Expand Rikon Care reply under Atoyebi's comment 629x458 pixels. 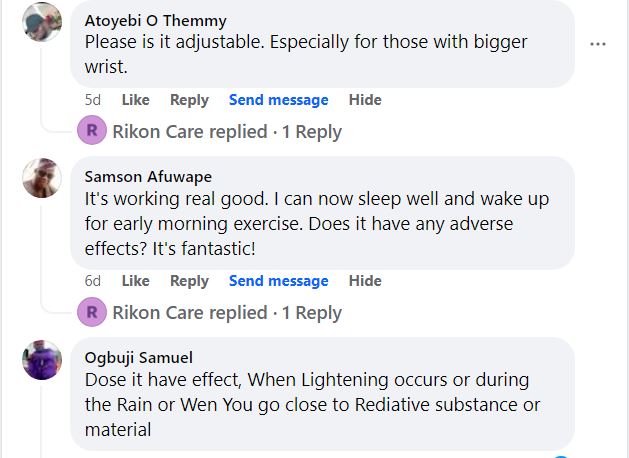[227, 132]
